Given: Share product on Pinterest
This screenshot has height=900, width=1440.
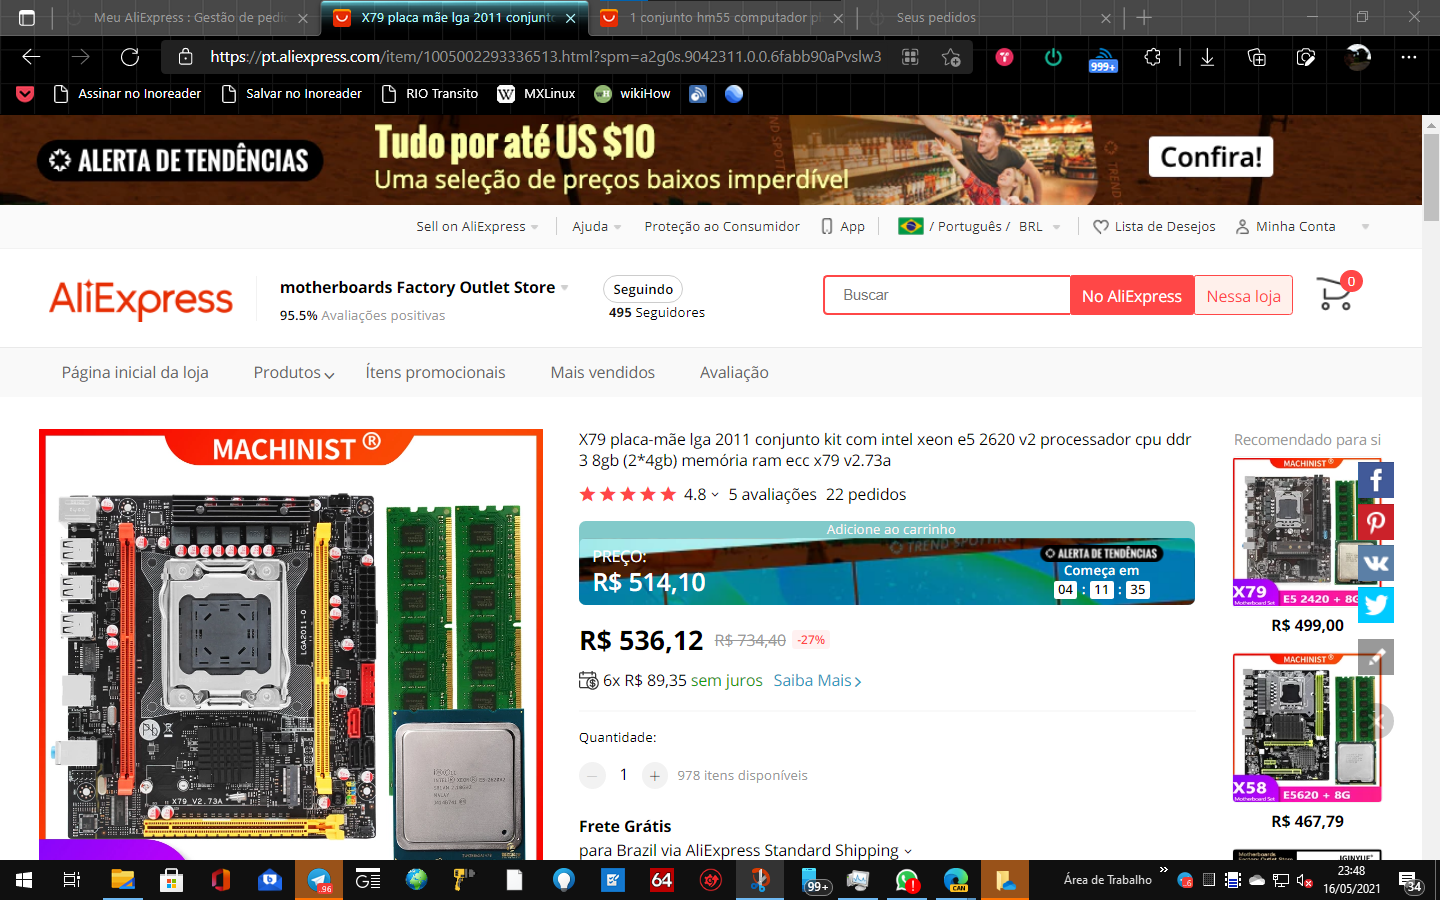Looking at the screenshot, I should click(1376, 522).
